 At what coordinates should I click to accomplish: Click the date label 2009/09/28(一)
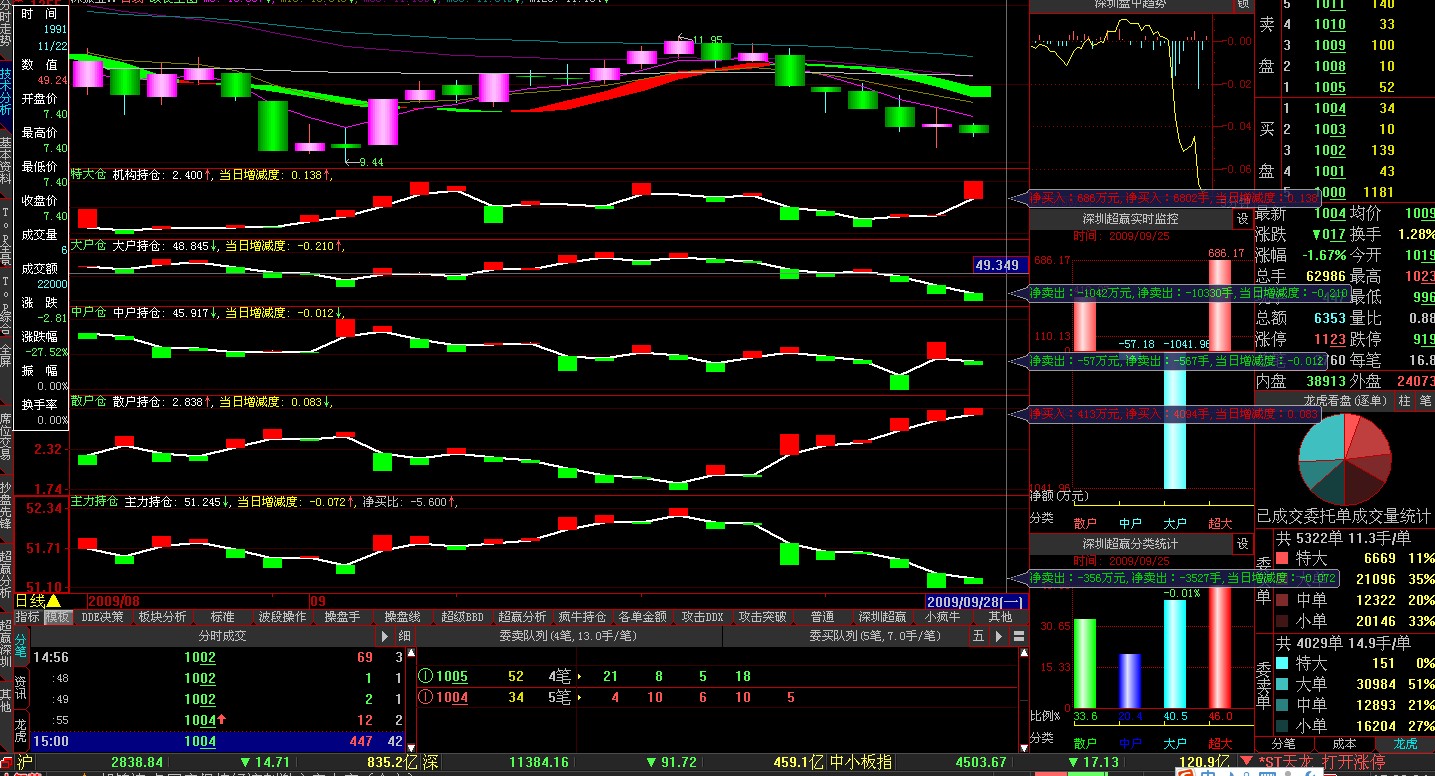pos(976,601)
